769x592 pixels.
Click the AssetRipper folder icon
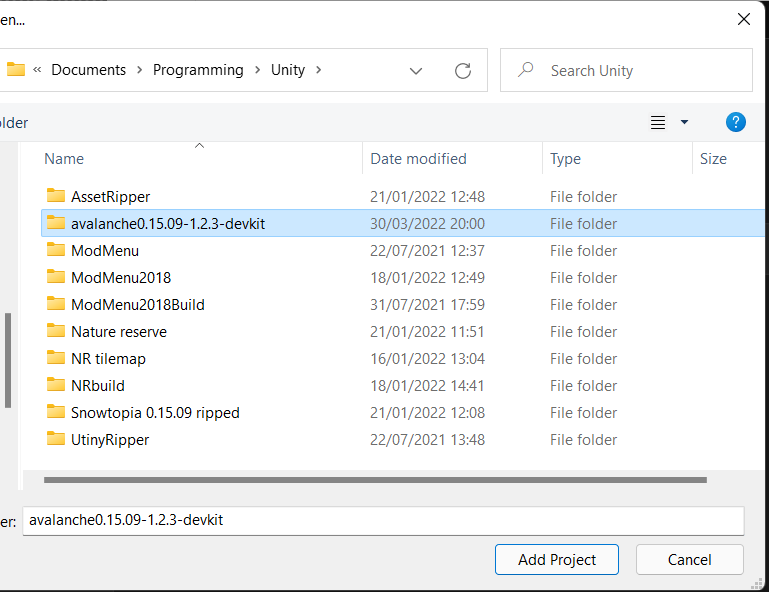(56, 196)
